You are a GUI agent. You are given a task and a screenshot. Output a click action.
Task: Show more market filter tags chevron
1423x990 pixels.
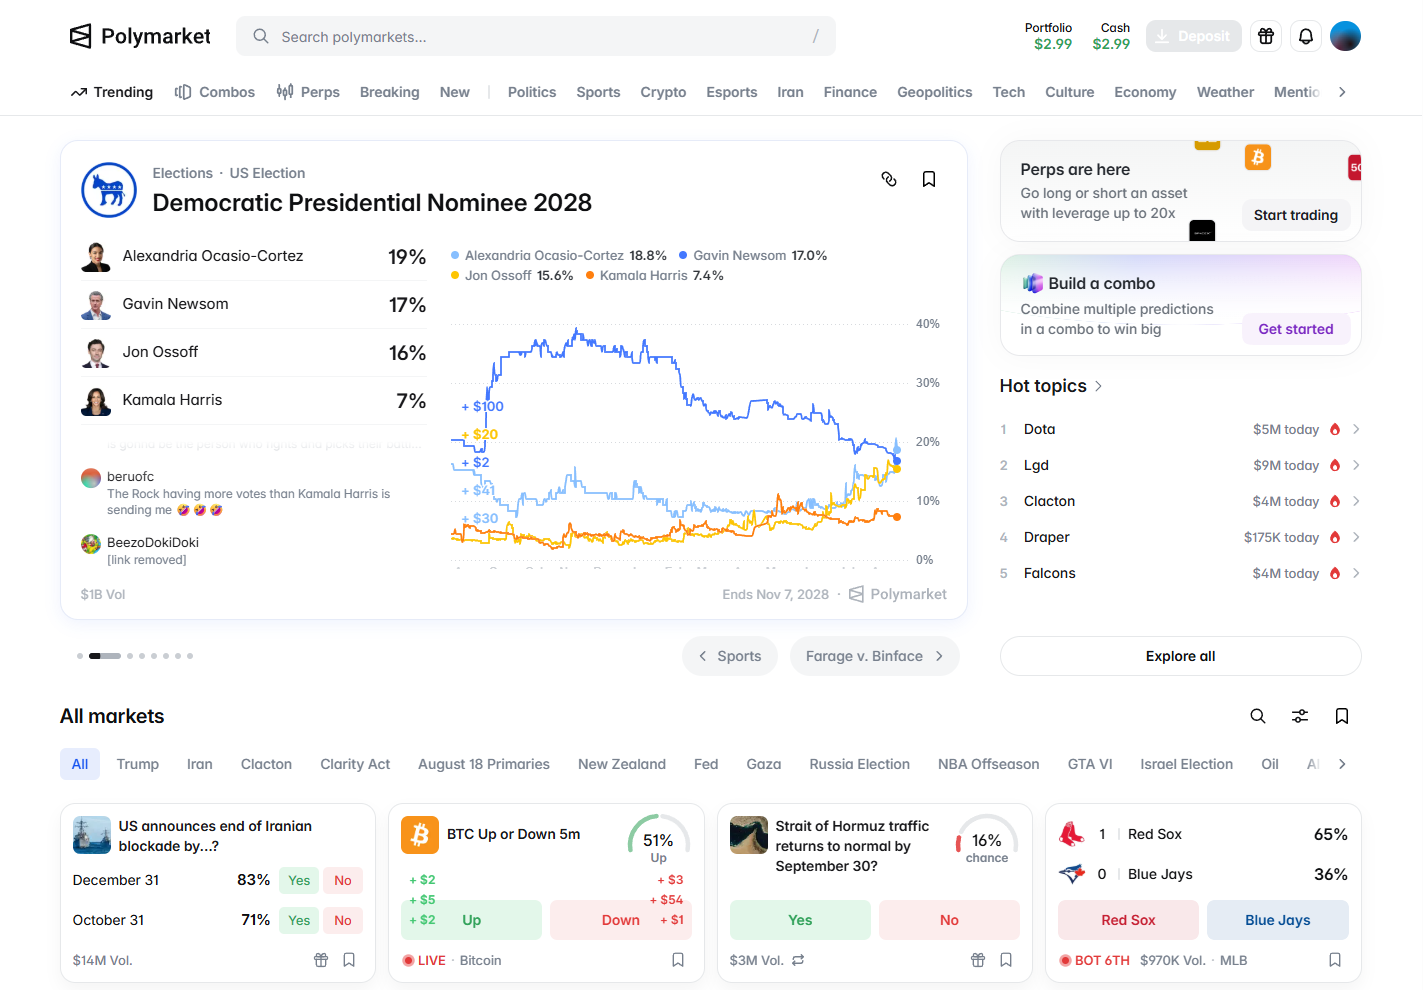coord(1342,764)
